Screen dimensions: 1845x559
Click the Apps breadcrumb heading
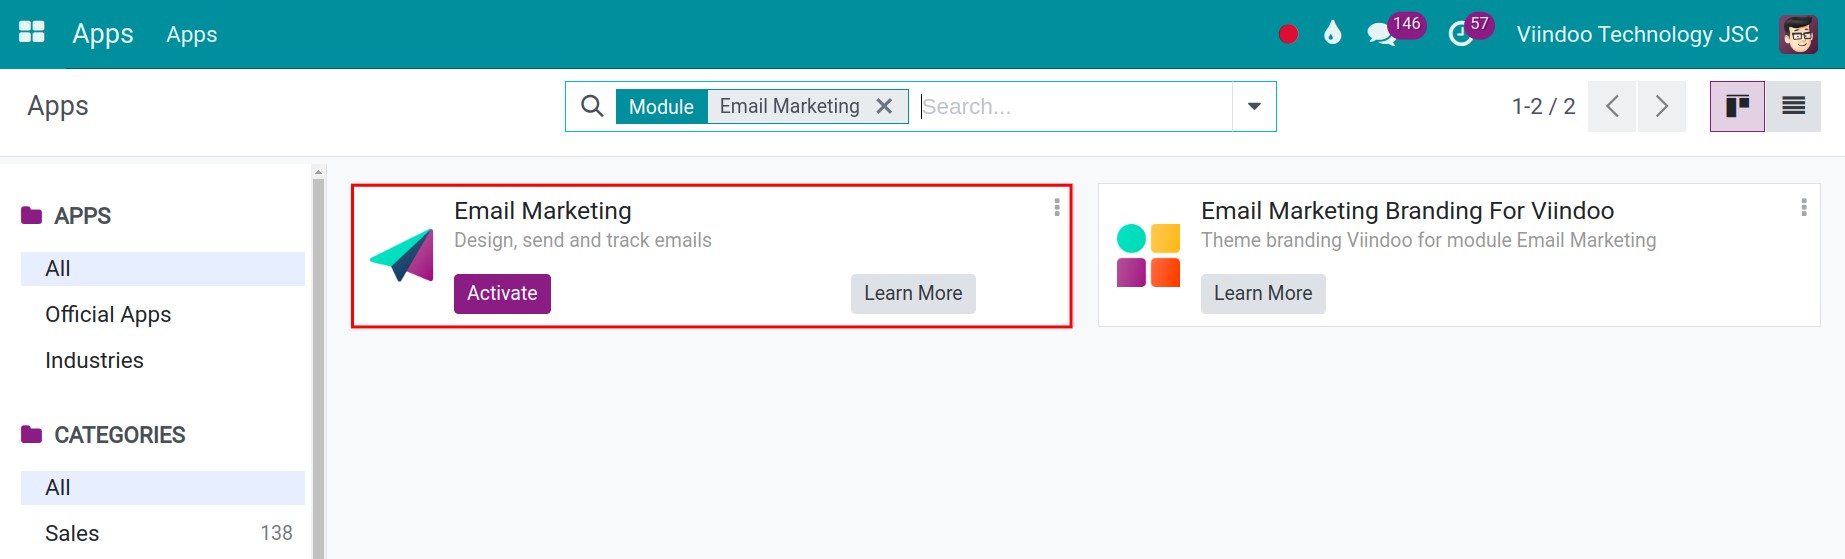(x=58, y=106)
